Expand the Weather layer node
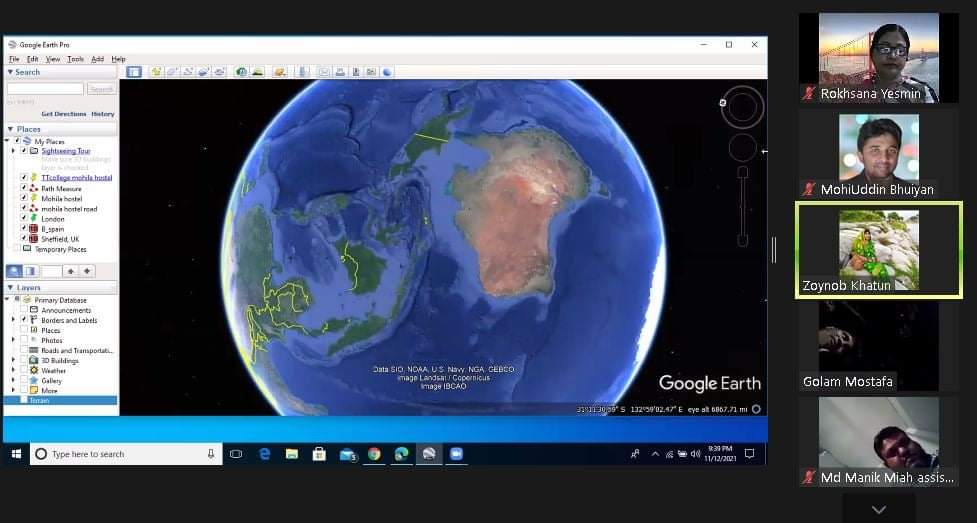The height and width of the screenshot is (523, 977). [14, 370]
